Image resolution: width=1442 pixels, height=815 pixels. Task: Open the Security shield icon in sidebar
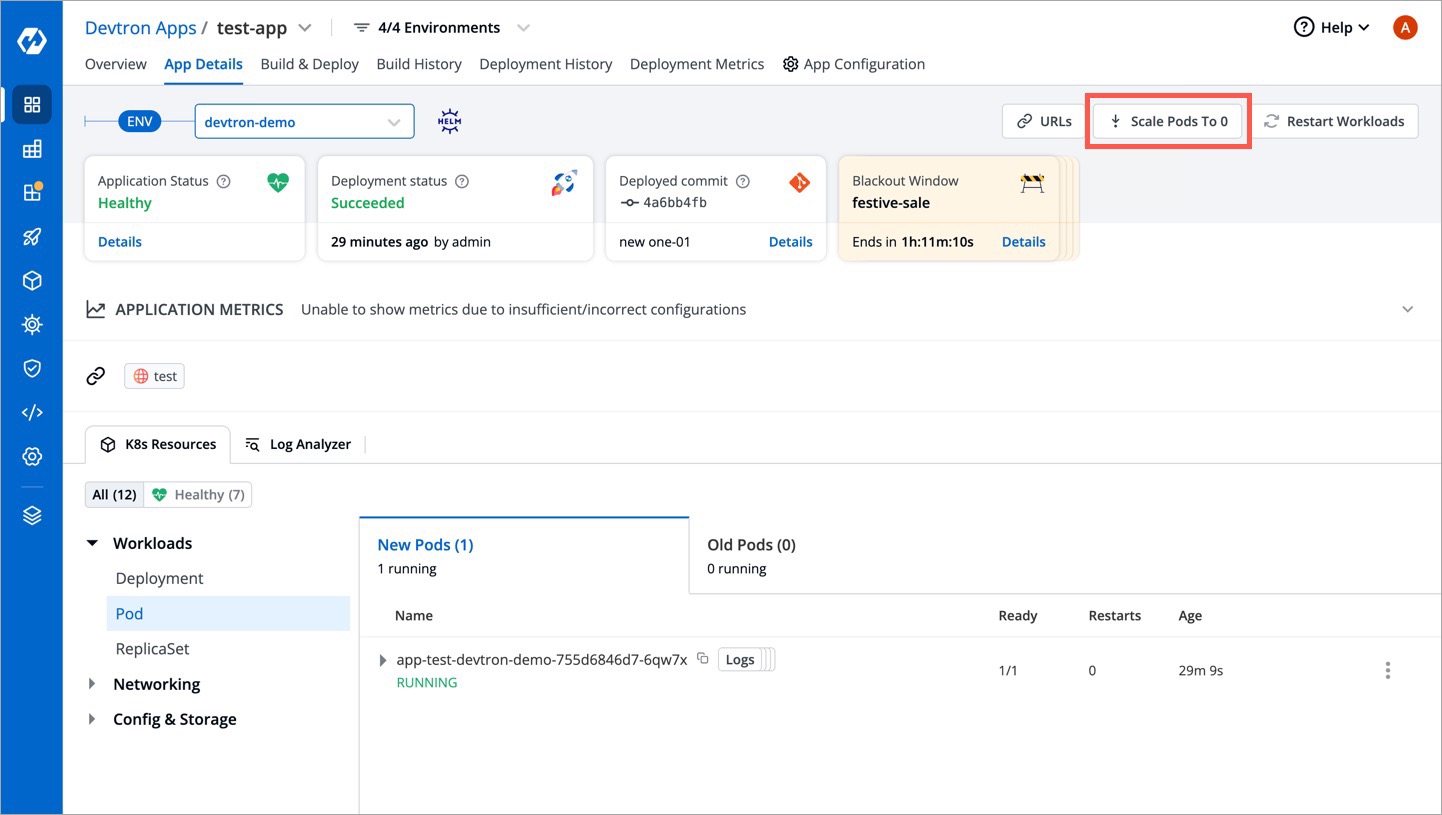tap(32, 369)
